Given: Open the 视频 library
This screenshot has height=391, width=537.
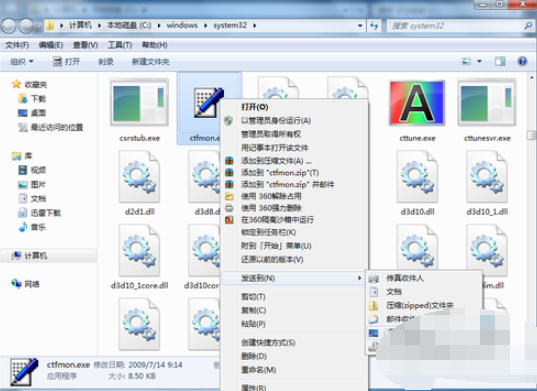Looking at the screenshot, I should click(32, 170).
